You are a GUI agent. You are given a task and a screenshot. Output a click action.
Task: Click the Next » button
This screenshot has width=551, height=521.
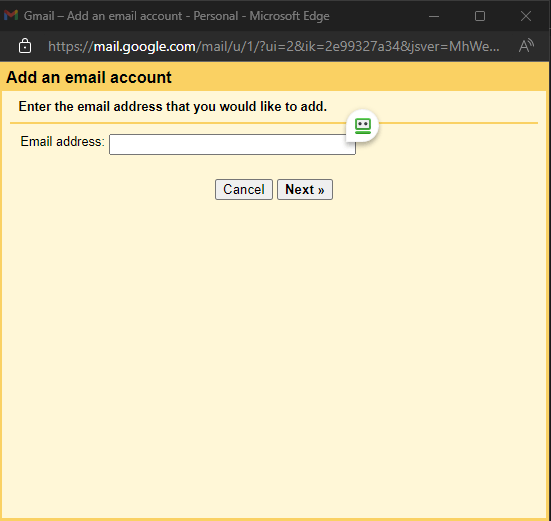point(305,190)
